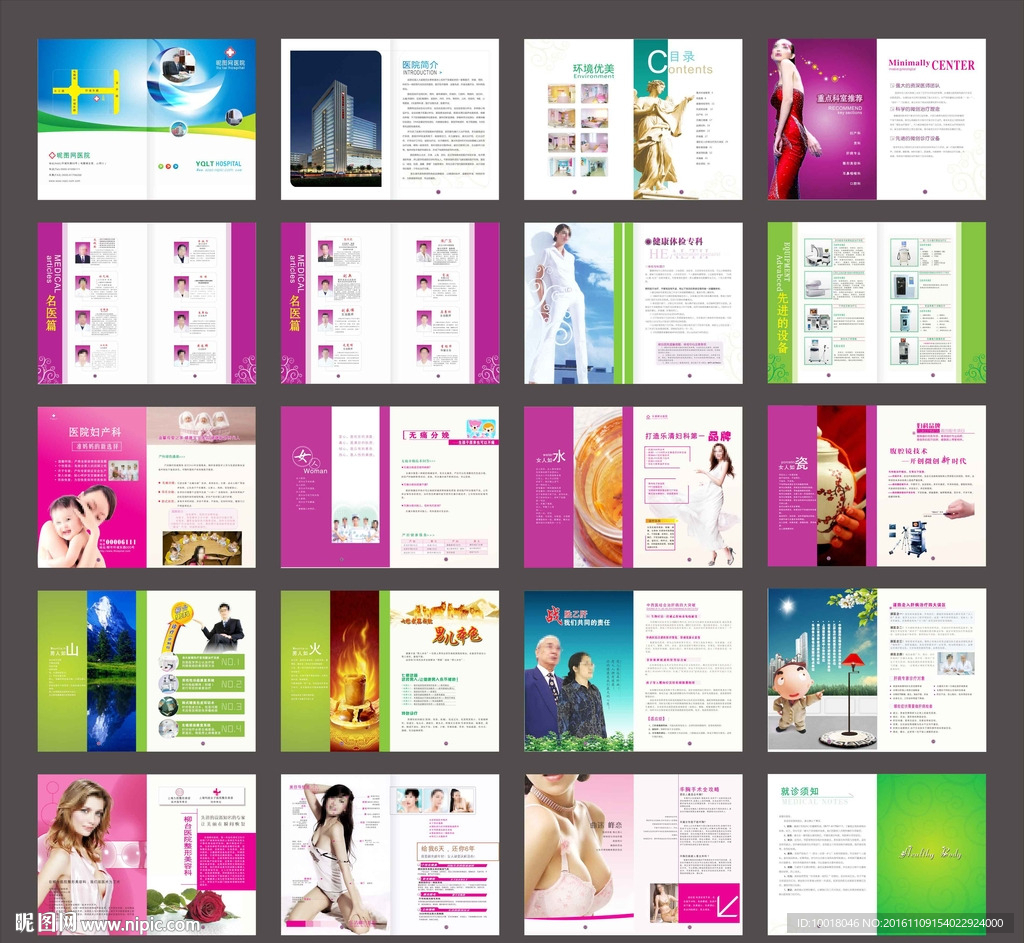Select the 我们共同的责任 headline
Screen dimensions: 1024x943
tap(586, 622)
